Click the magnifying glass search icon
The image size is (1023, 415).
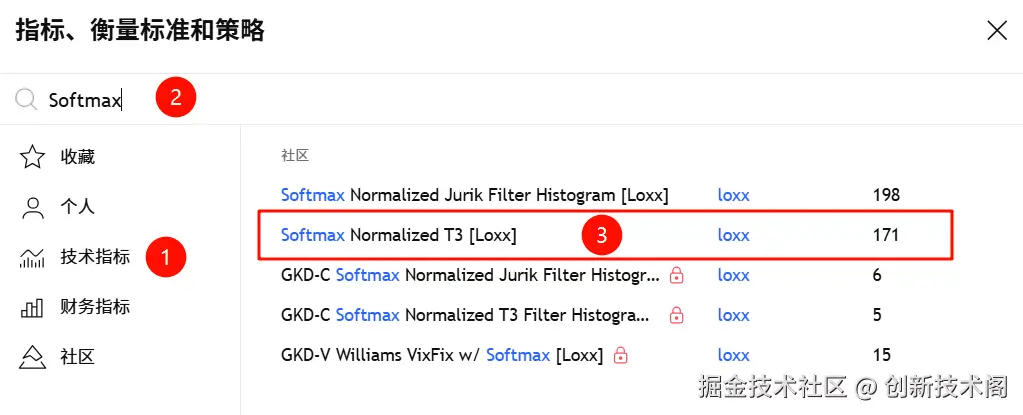[x=27, y=99]
